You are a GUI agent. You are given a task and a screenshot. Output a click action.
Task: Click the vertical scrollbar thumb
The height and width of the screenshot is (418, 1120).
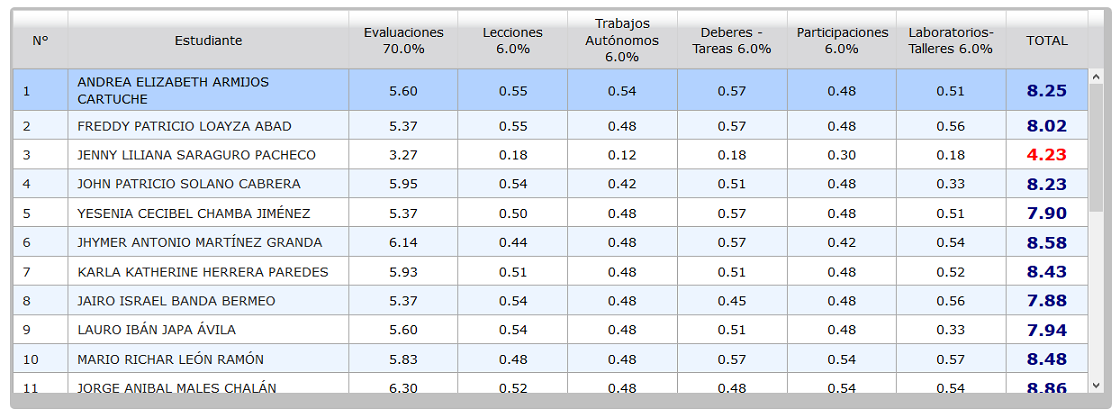coord(1096,147)
